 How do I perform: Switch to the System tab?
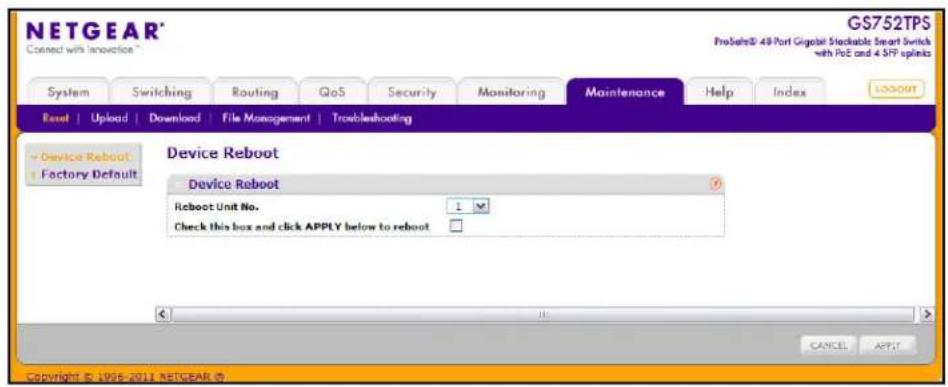coord(68,93)
